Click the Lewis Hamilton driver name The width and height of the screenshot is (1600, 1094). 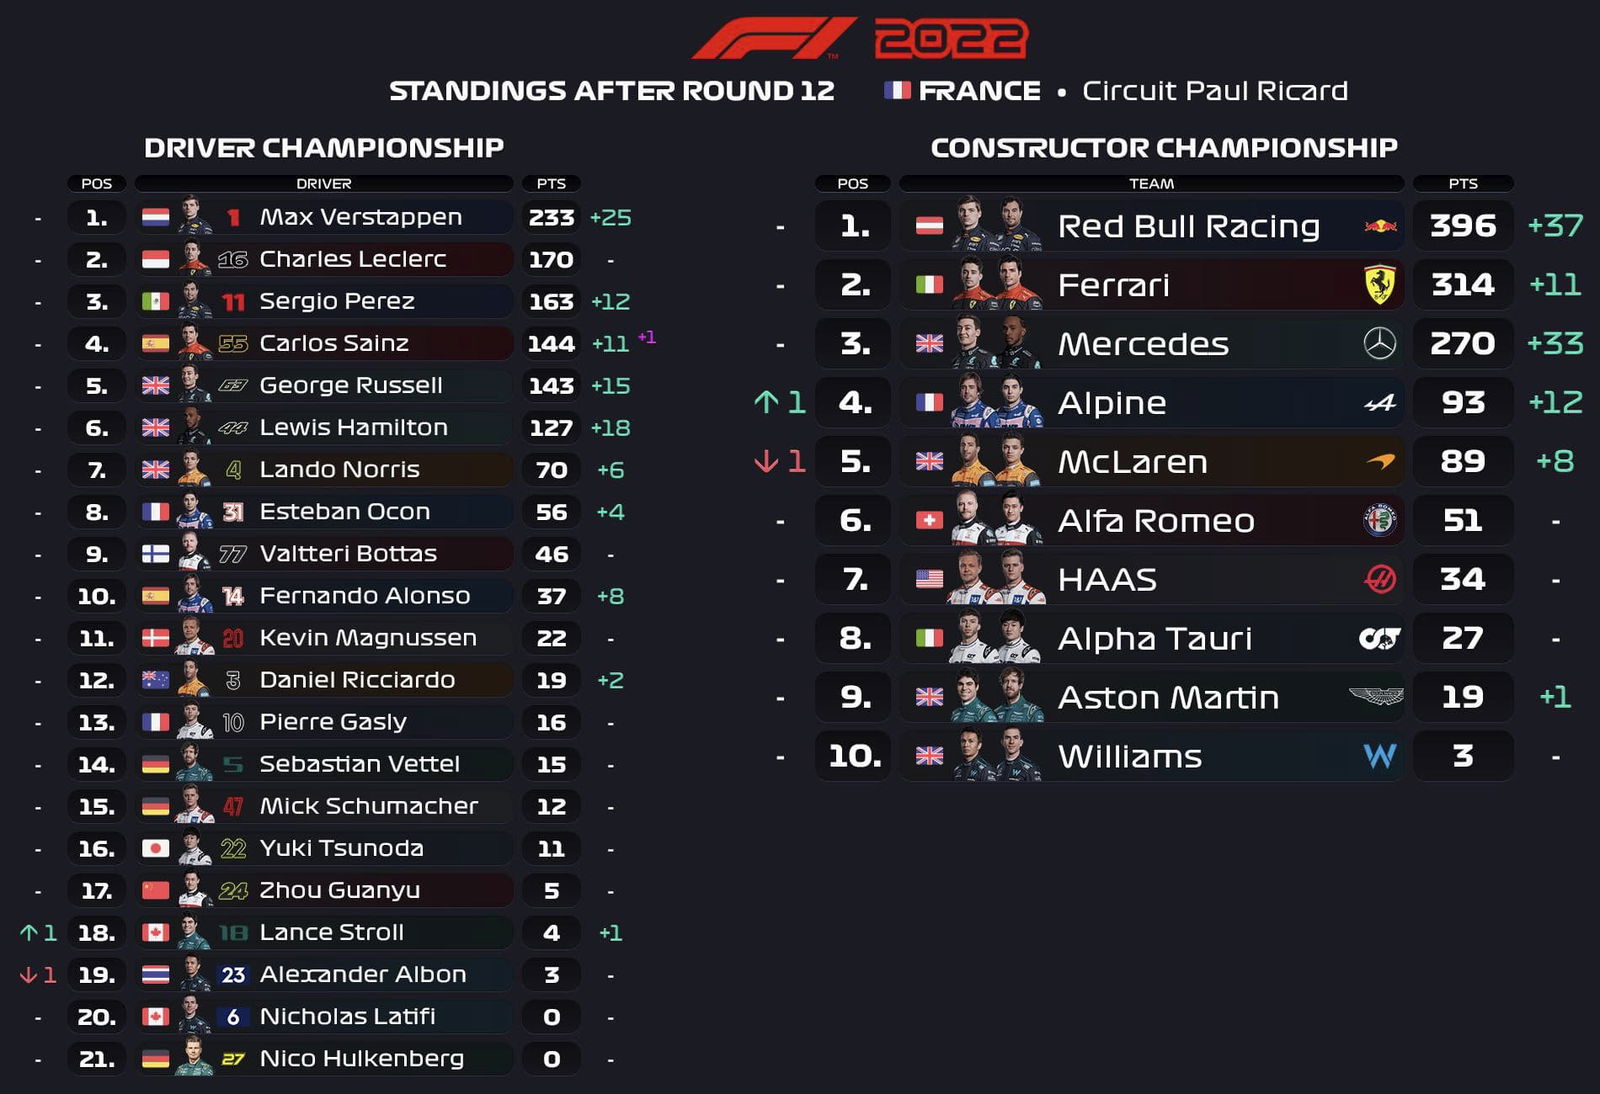coord(353,427)
